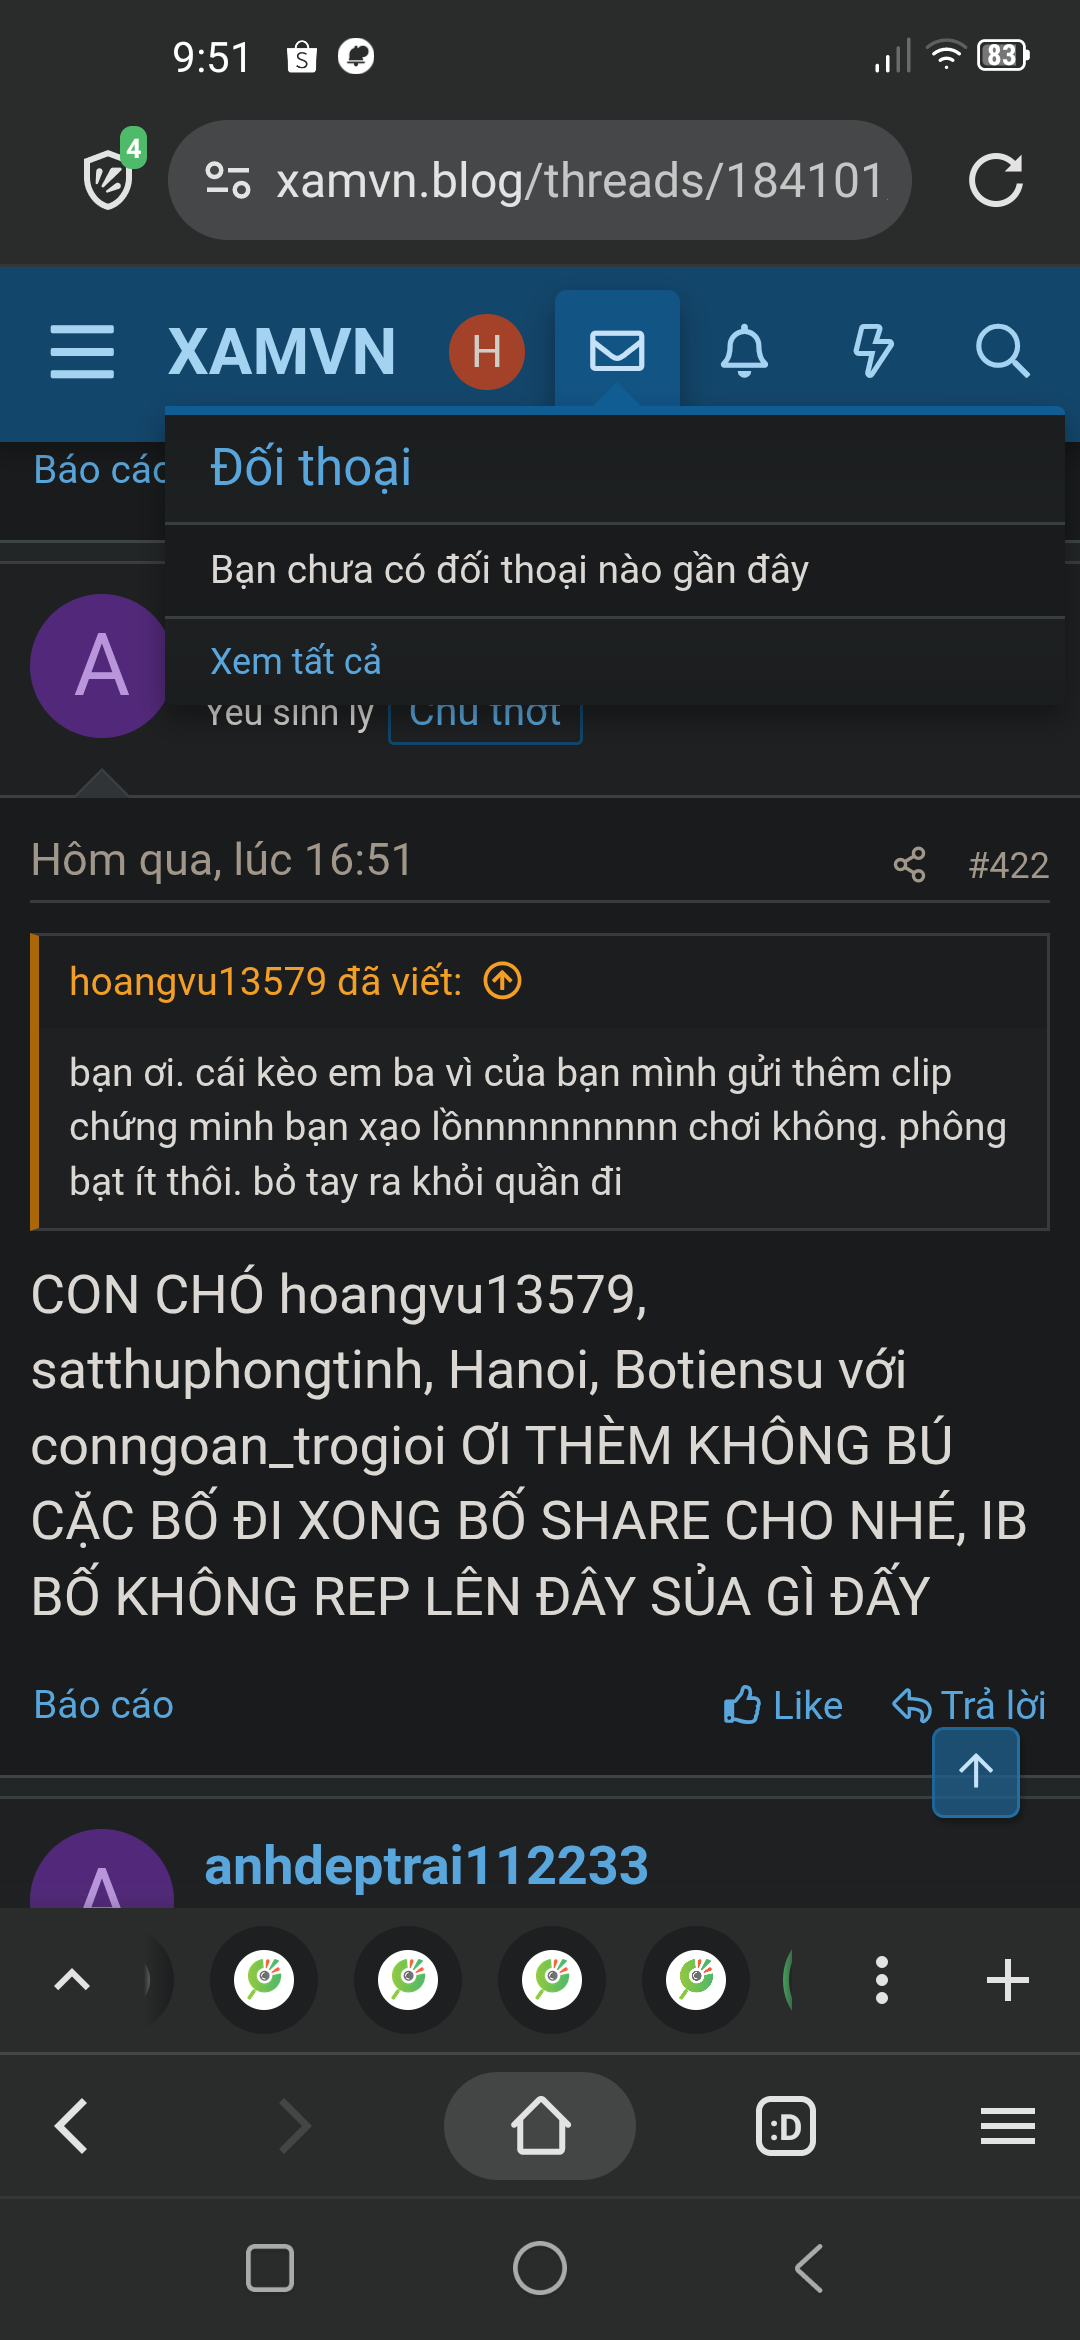This screenshot has height=2340, width=1080.
Task: Open the notification bell alerts
Action: pyautogui.click(x=744, y=351)
